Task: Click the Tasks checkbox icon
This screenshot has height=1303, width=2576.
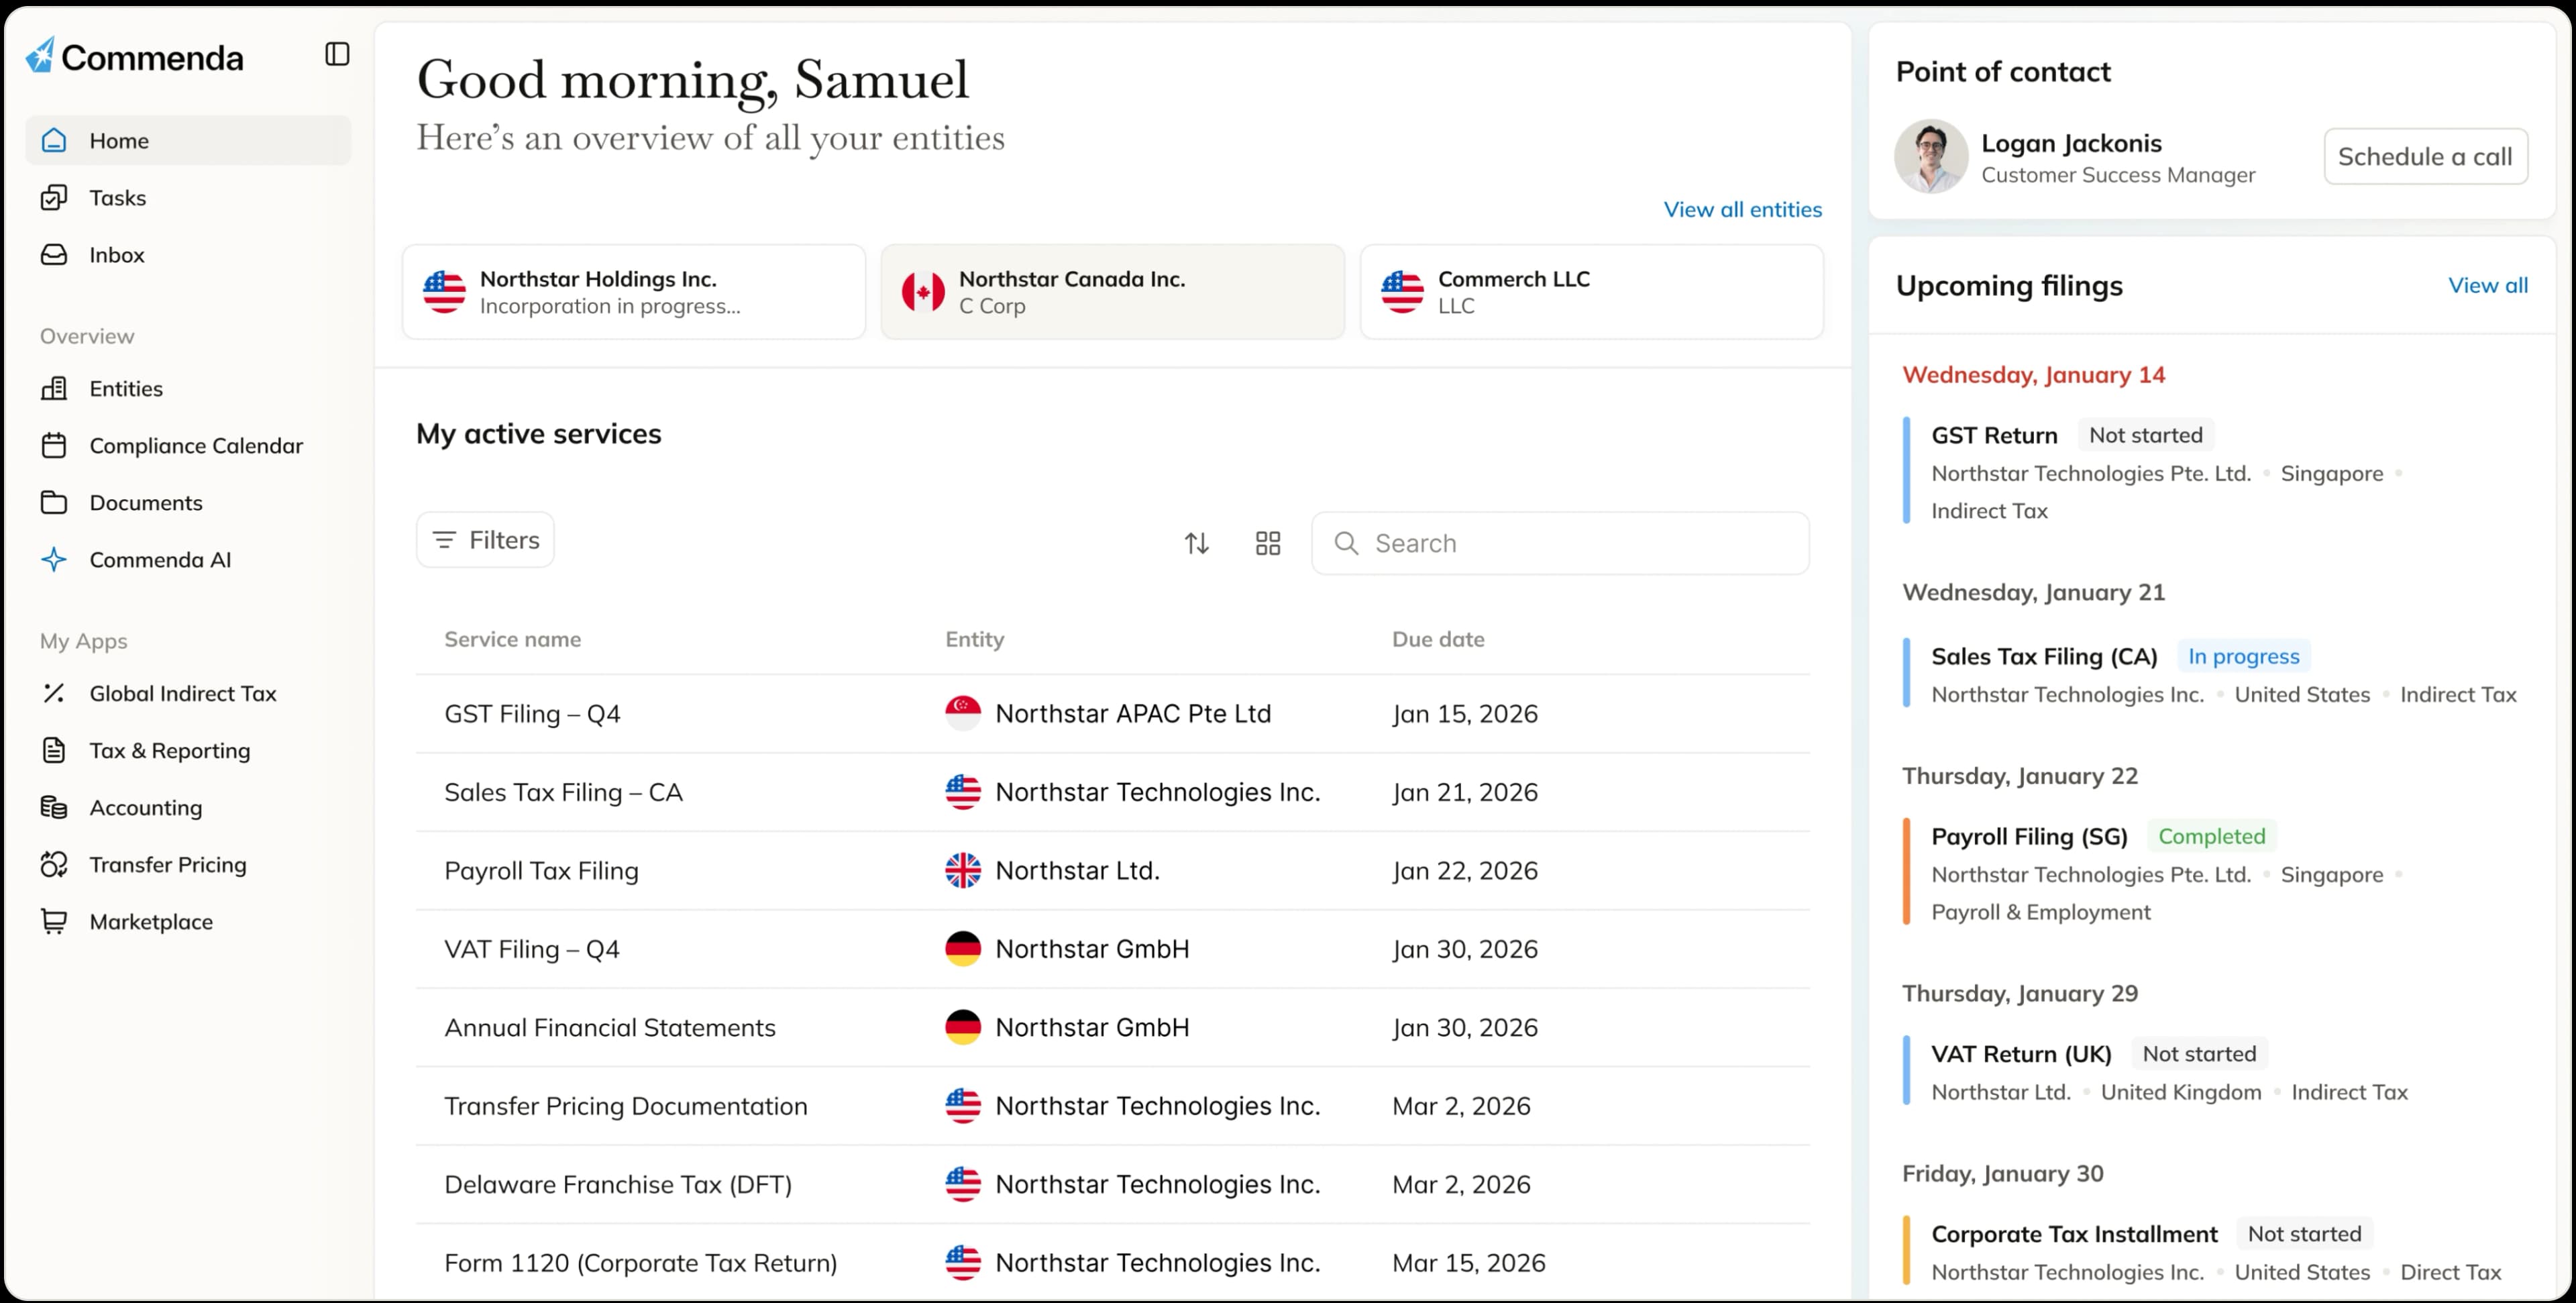Action: pyautogui.click(x=54, y=198)
